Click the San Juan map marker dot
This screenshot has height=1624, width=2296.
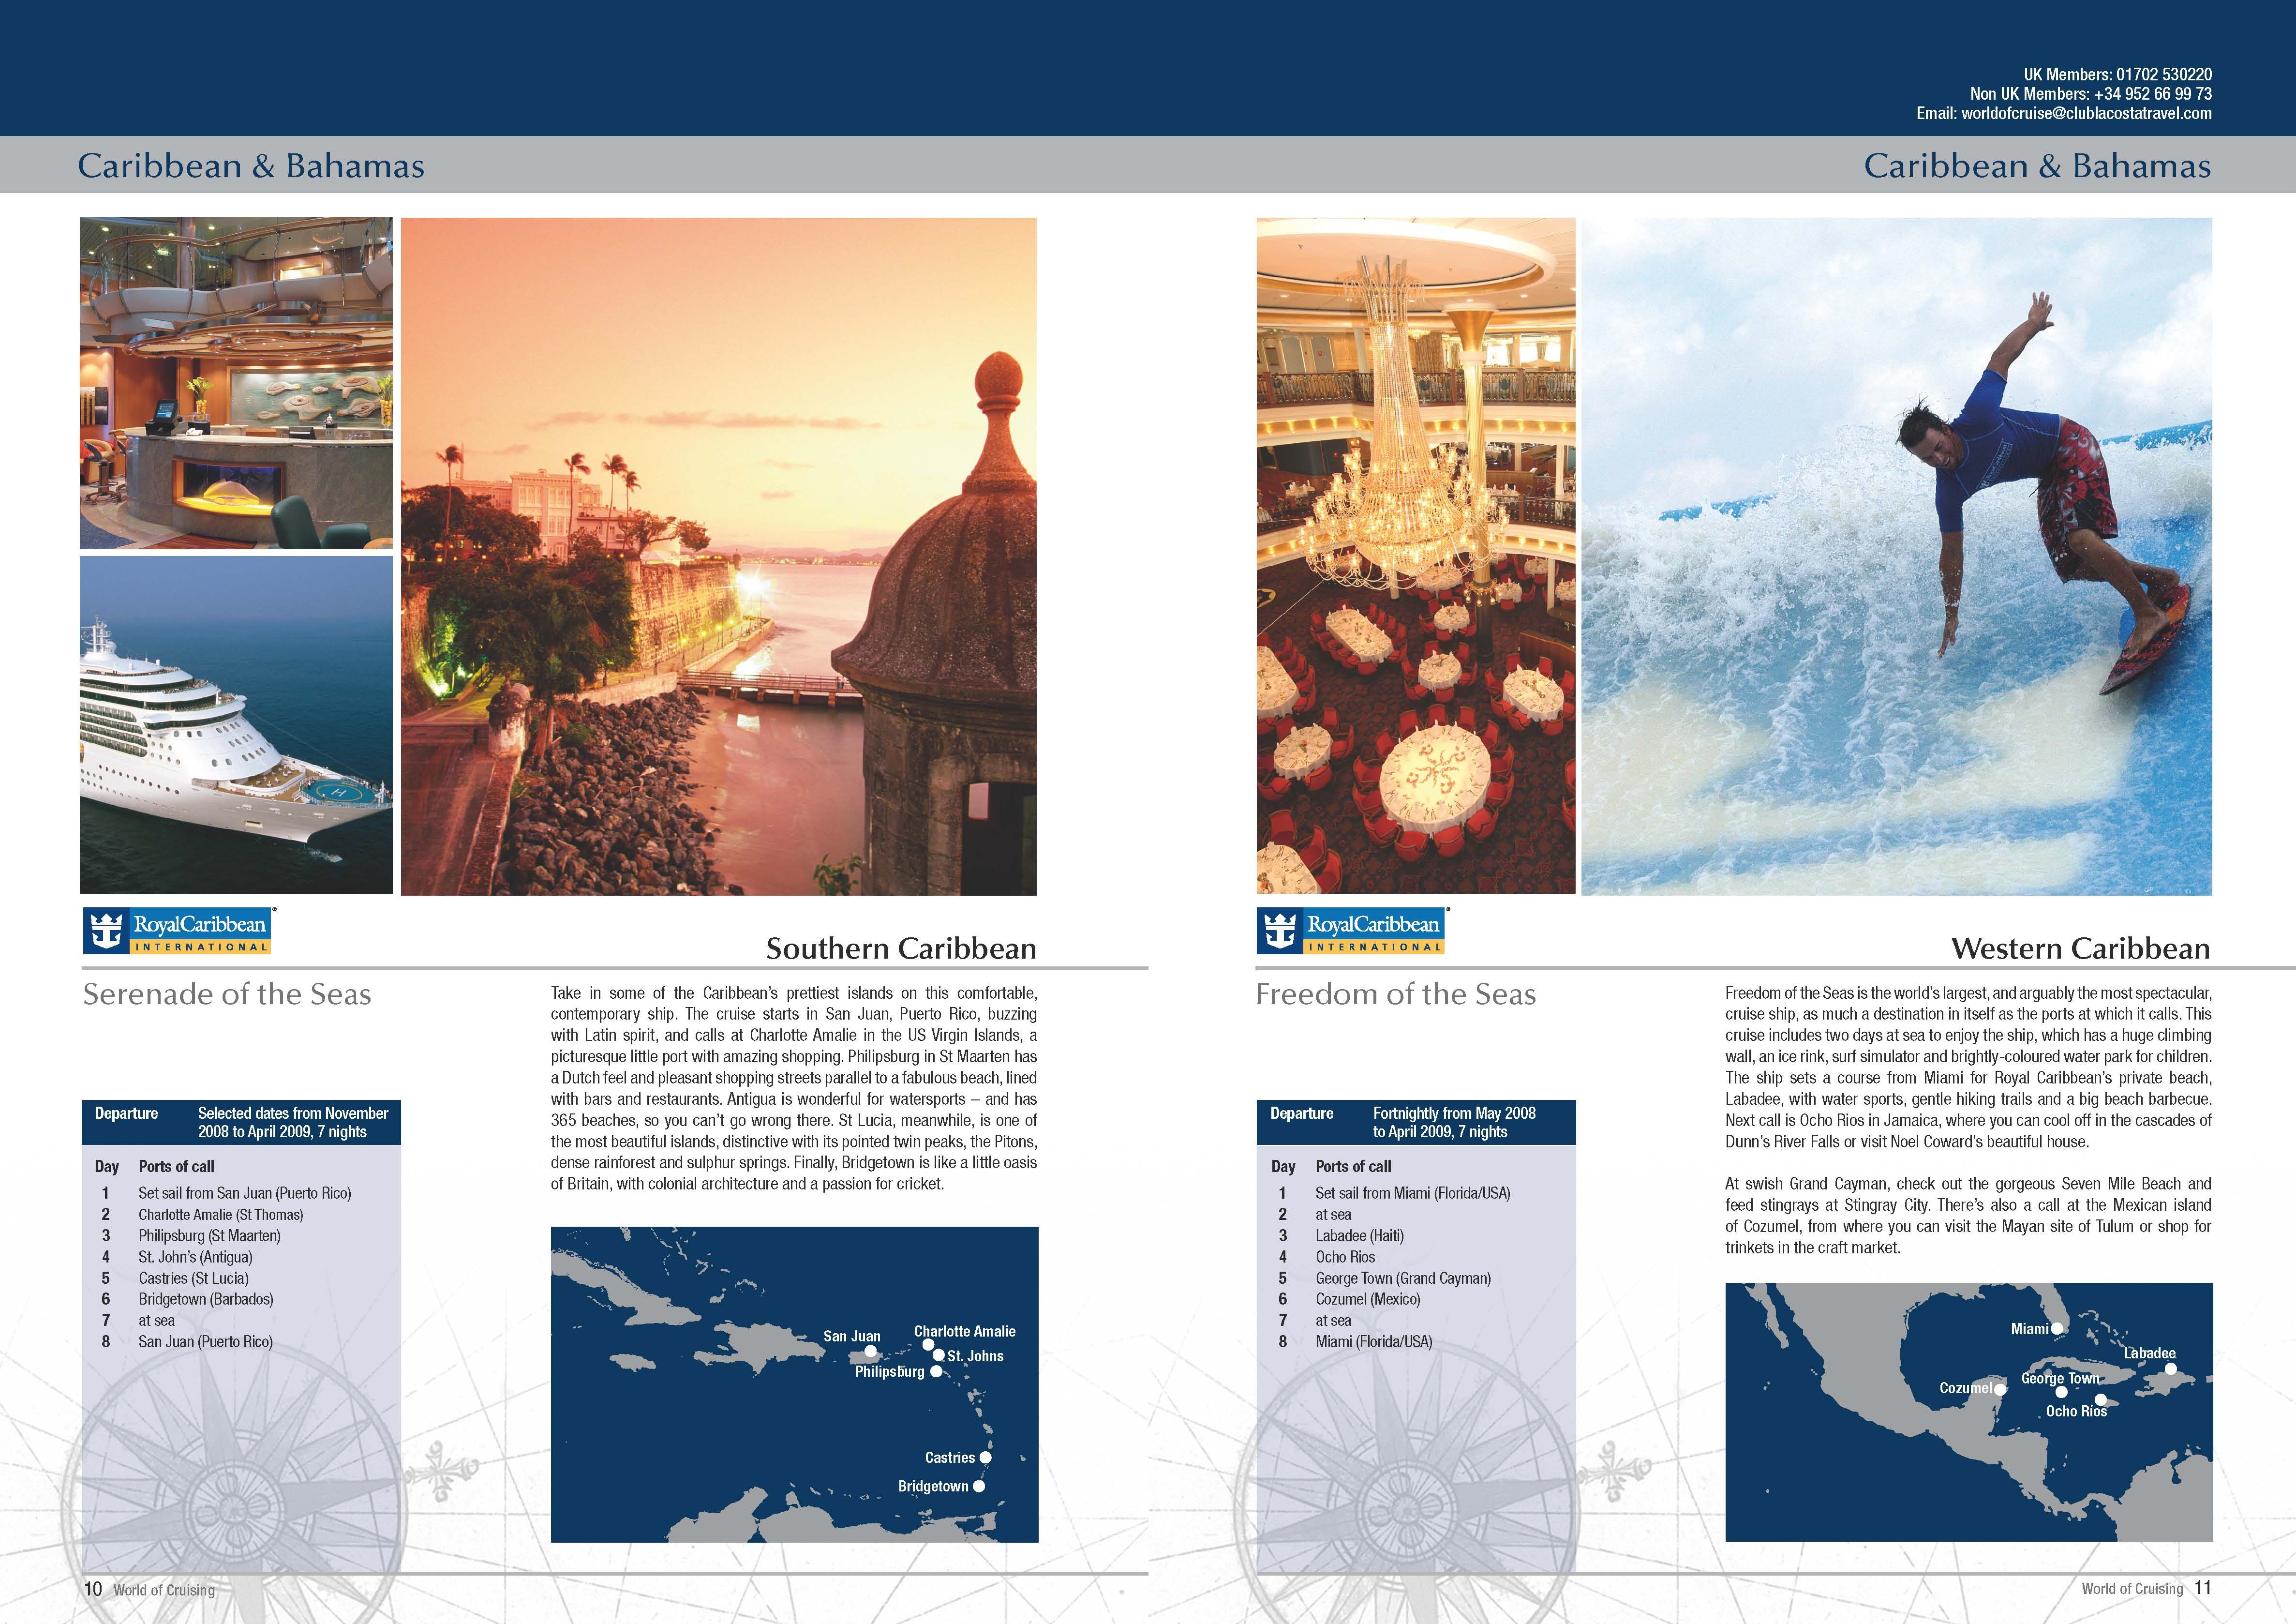pyautogui.click(x=870, y=1351)
